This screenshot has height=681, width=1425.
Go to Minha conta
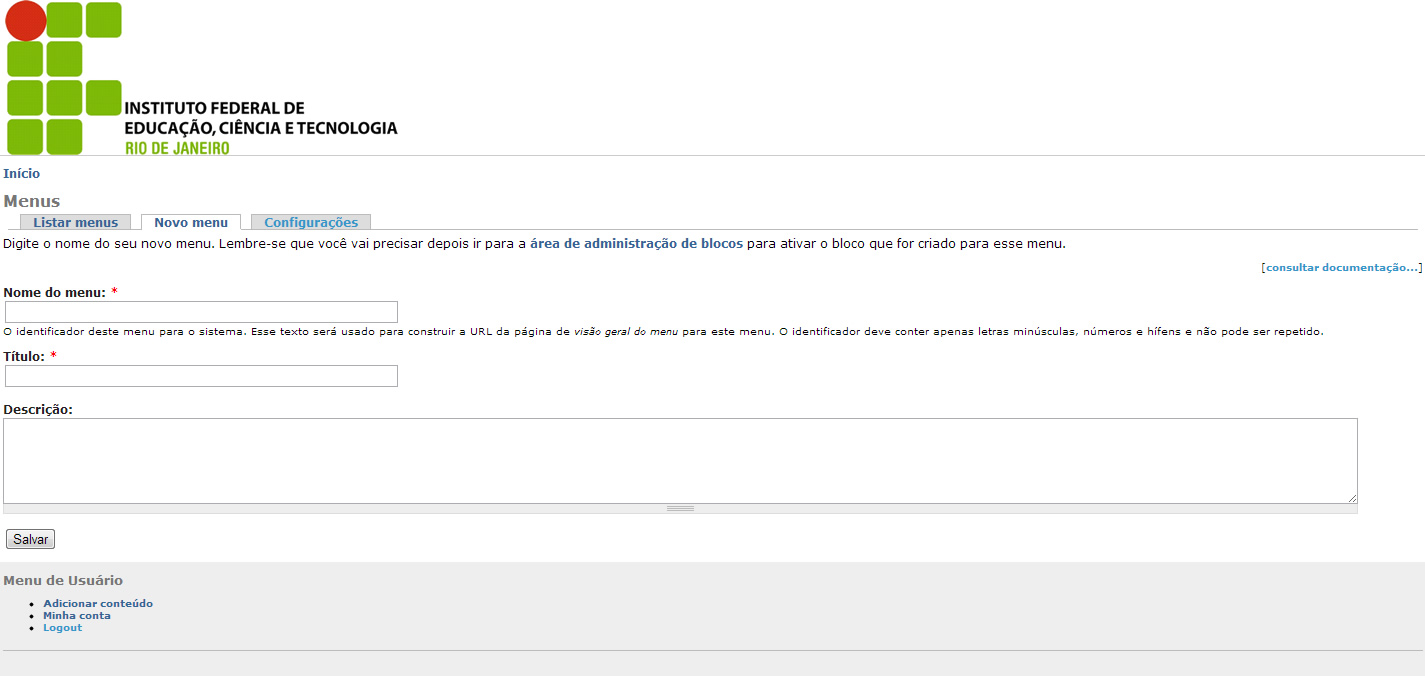pyautogui.click(x=77, y=616)
